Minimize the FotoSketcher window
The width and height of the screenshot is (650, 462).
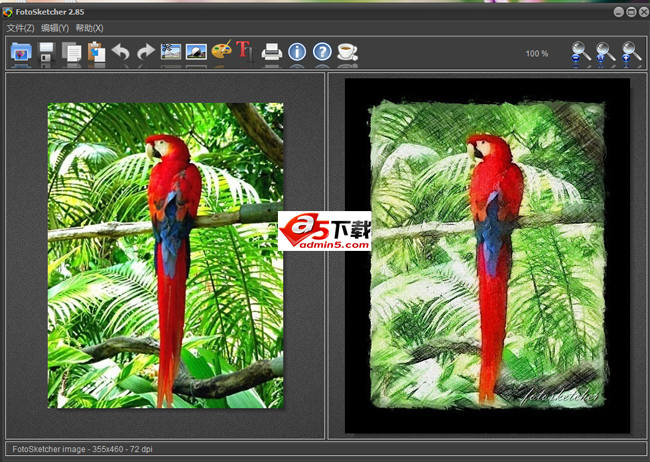[618, 12]
